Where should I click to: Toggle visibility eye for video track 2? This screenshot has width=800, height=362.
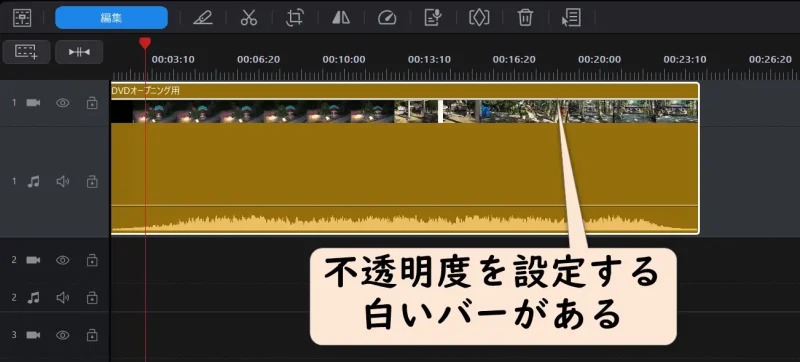click(62, 260)
